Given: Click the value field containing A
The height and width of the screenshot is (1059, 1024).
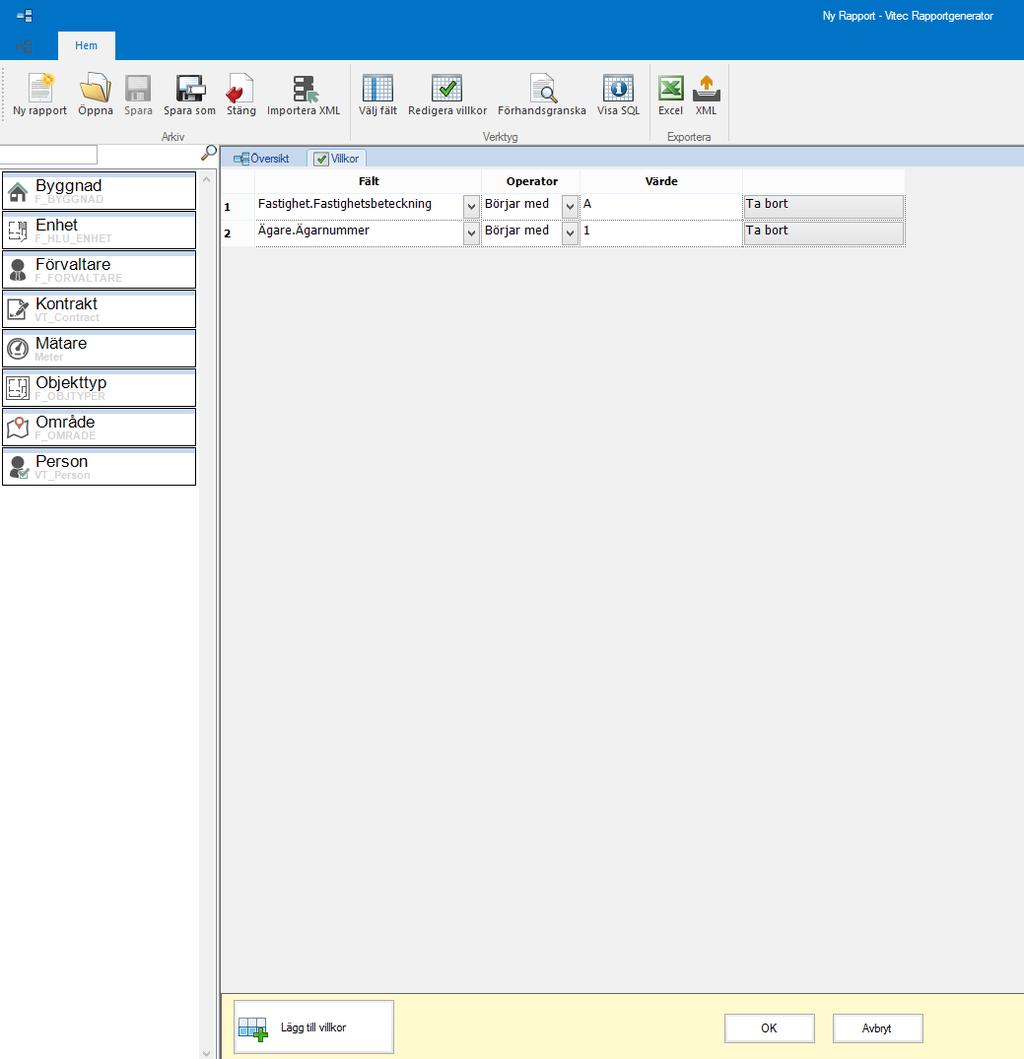Looking at the screenshot, I should click(661, 207).
